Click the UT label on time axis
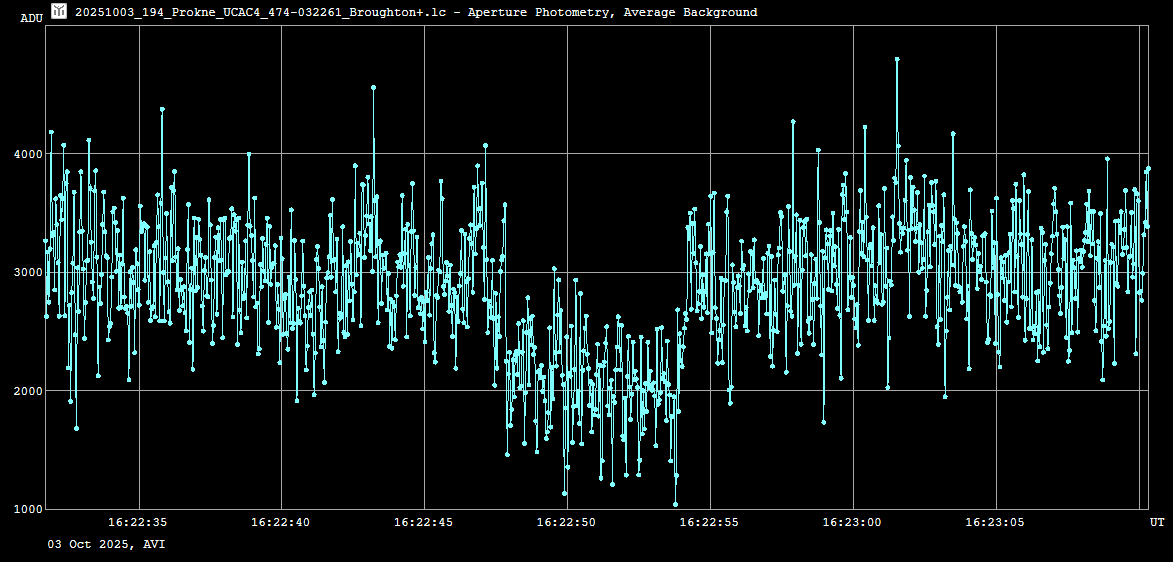 pos(1156,522)
